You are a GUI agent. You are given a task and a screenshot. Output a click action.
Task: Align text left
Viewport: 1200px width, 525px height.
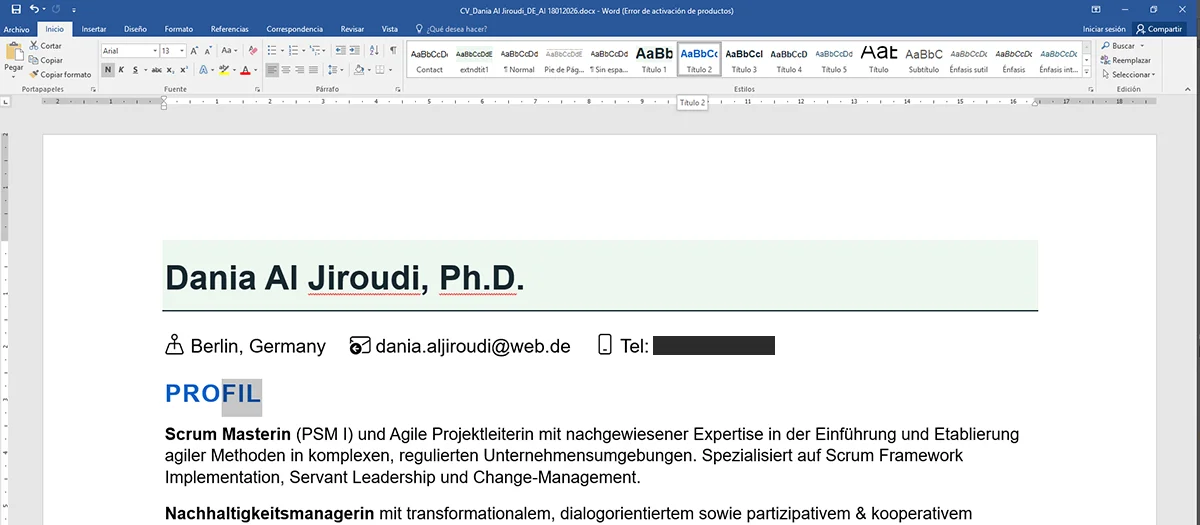tap(272, 70)
